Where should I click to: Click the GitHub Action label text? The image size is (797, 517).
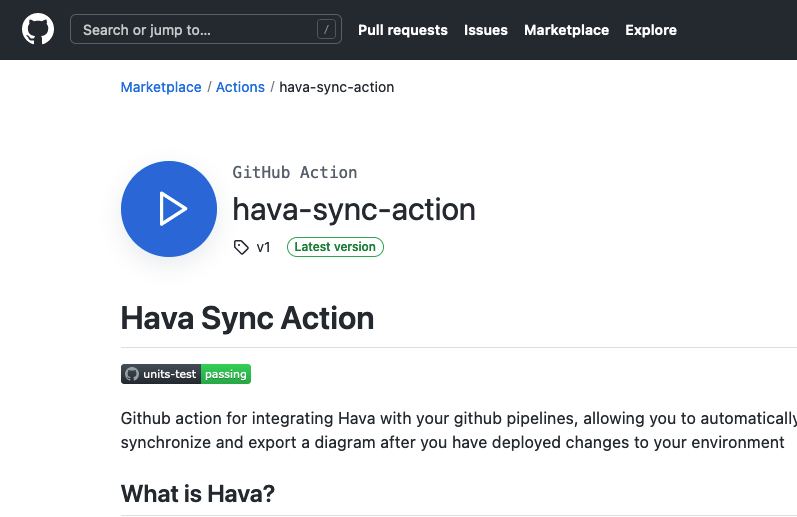point(295,172)
